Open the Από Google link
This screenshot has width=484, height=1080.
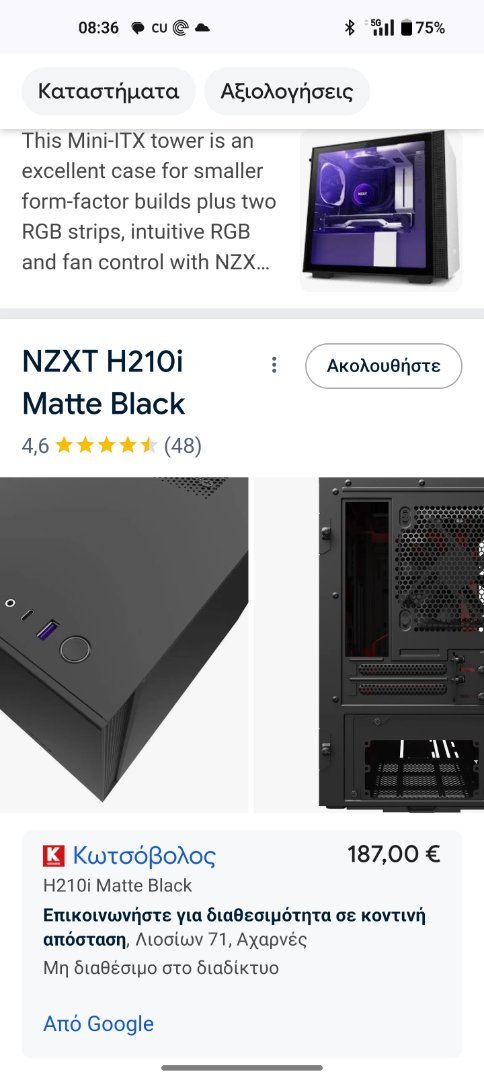(x=98, y=1024)
